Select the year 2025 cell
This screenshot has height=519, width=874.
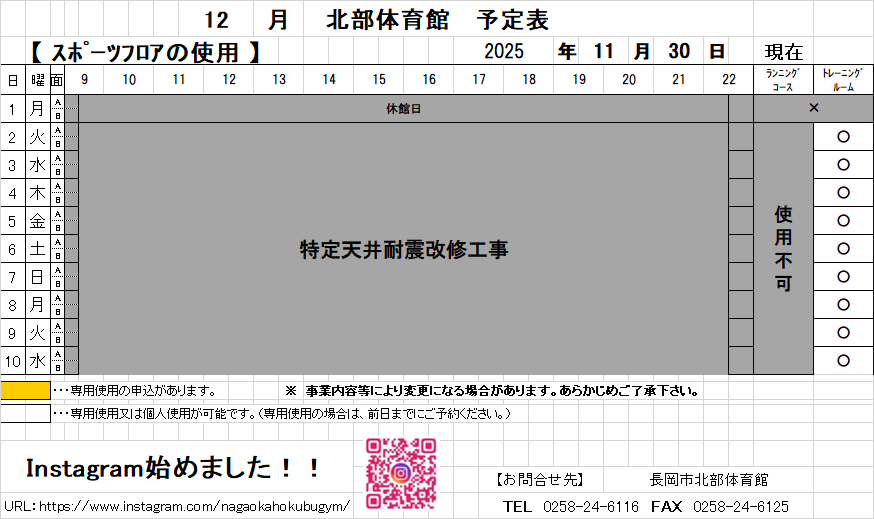point(503,51)
